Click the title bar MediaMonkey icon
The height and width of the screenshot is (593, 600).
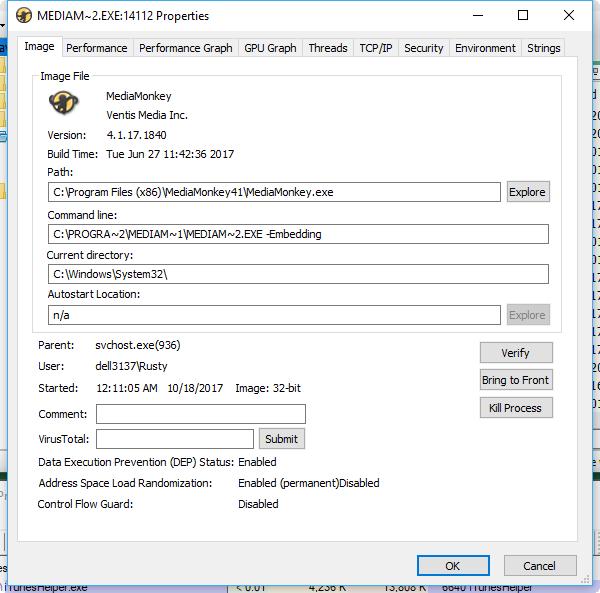[x=24, y=16]
